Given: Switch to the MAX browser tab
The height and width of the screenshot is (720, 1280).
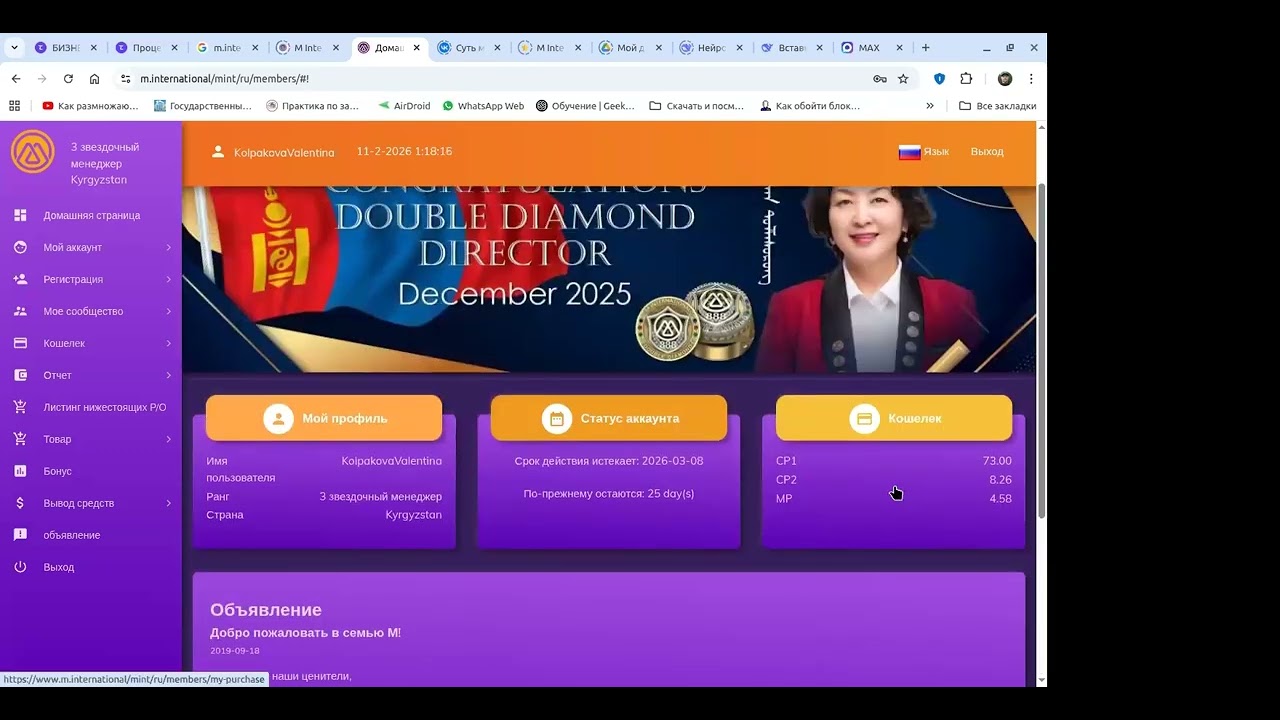Looking at the screenshot, I should coord(871,47).
